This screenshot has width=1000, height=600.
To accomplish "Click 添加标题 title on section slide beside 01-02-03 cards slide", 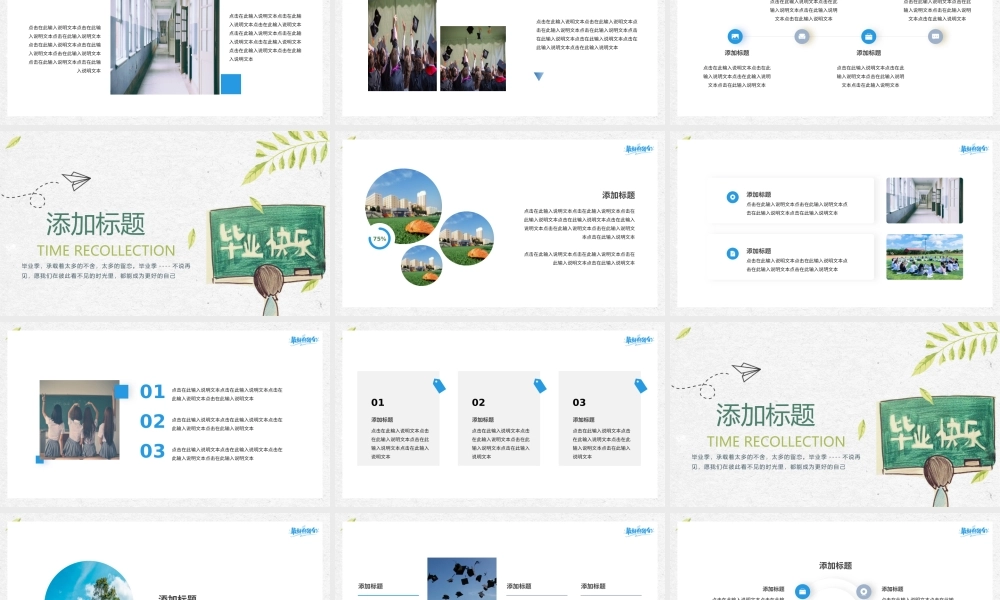I will coord(765,415).
